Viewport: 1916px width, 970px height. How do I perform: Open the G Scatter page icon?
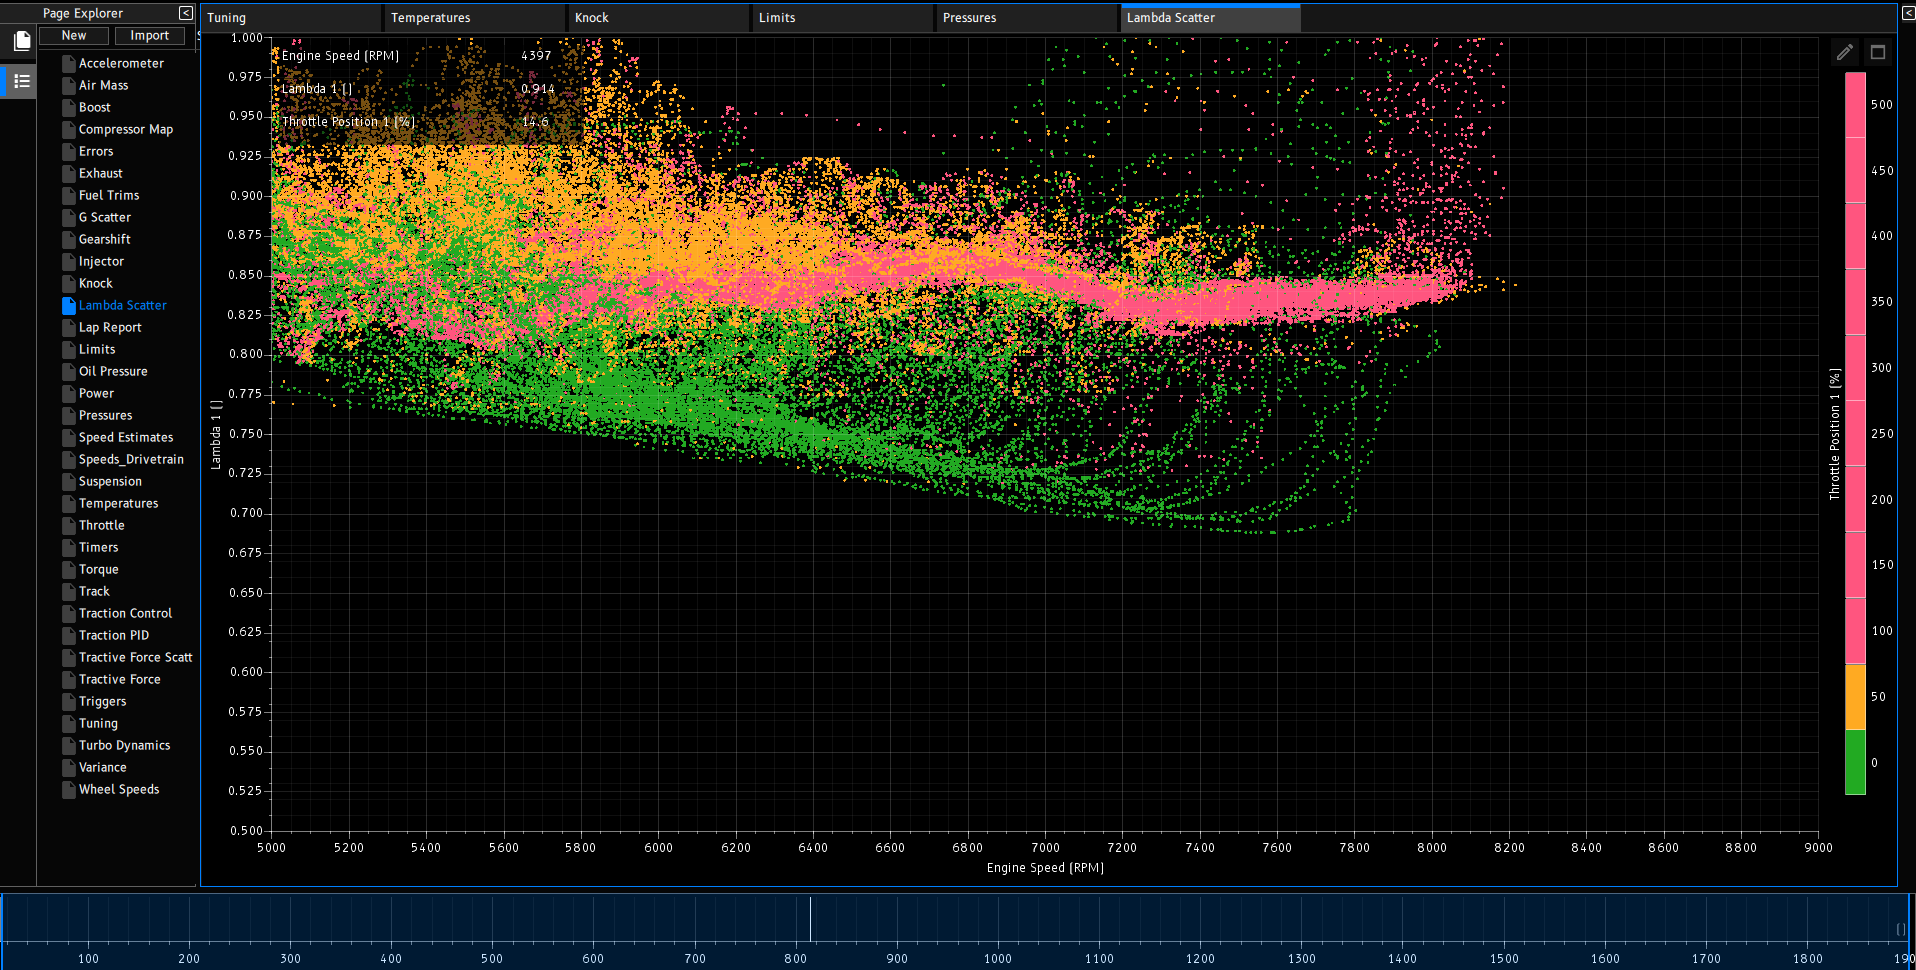point(69,217)
